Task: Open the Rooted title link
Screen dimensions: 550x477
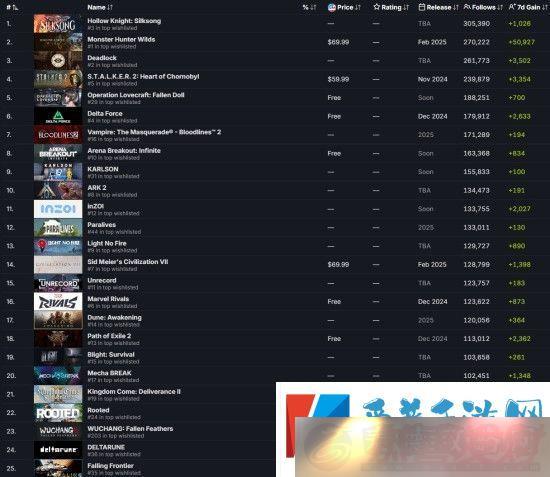Action: (98, 410)
